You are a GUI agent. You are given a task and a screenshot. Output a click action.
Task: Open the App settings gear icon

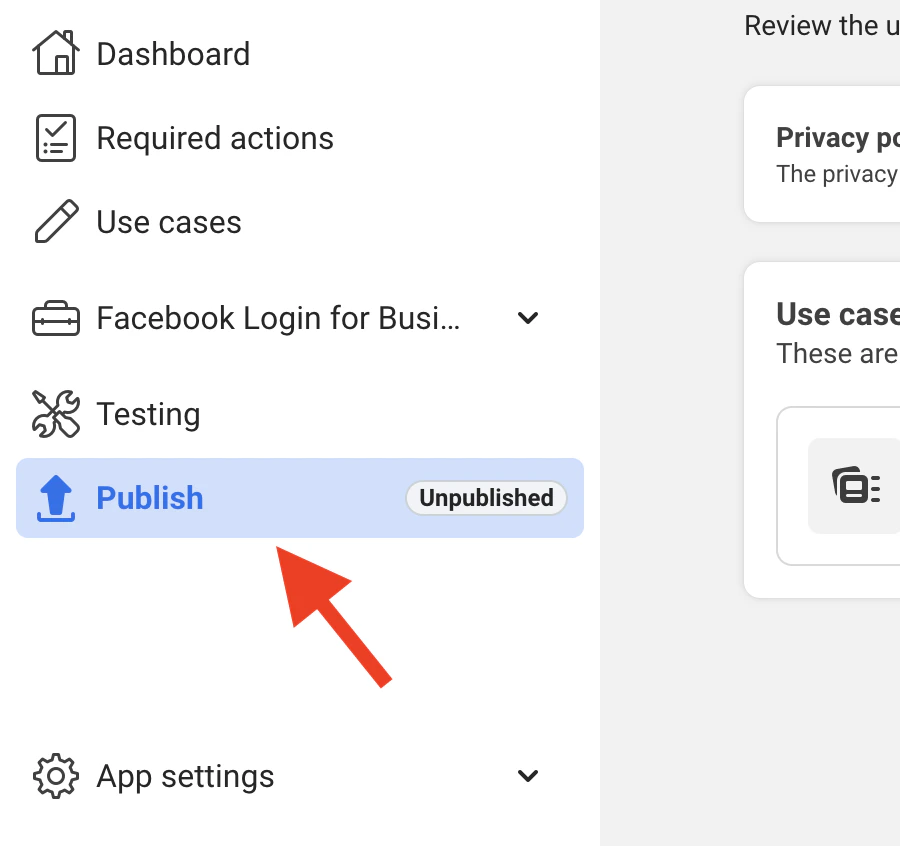[57, 775]
